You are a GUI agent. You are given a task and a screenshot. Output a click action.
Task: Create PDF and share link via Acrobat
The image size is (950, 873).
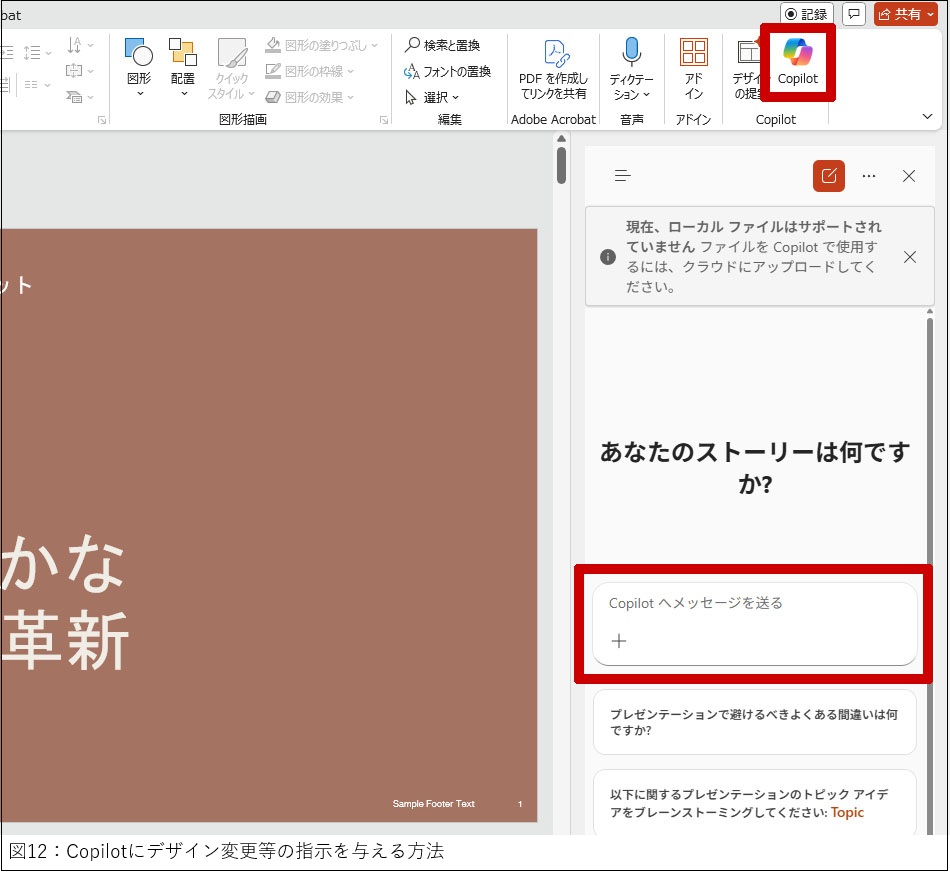553,69
